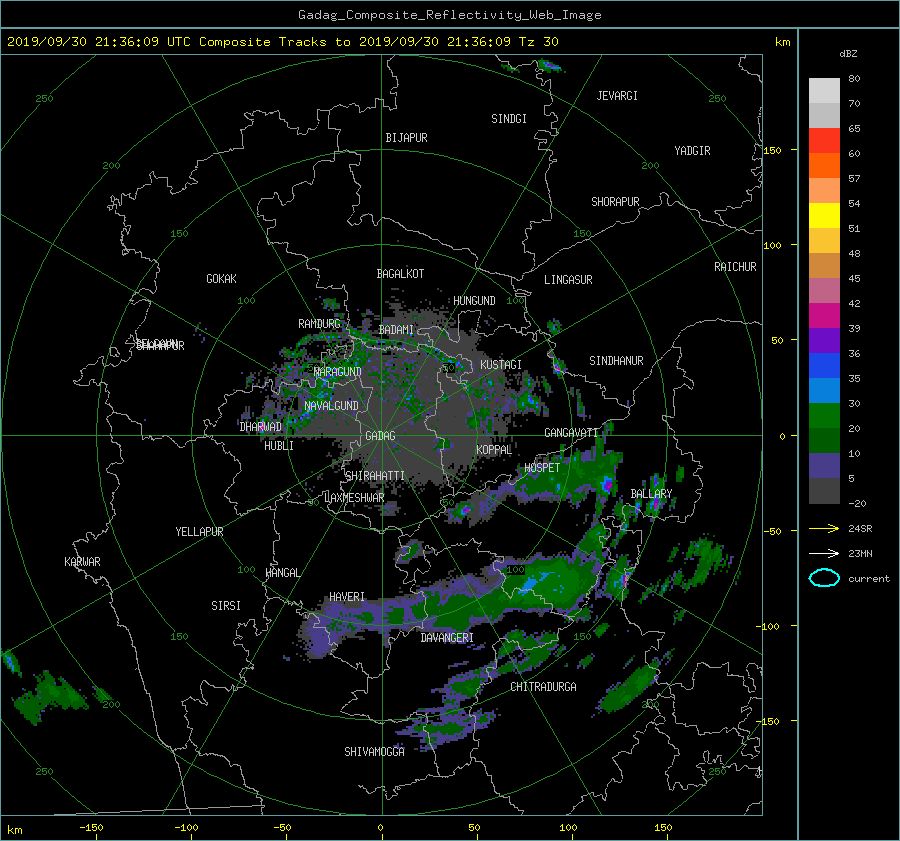
Task: Select the blue 36 dBZ color swatch
Action: 824,365
